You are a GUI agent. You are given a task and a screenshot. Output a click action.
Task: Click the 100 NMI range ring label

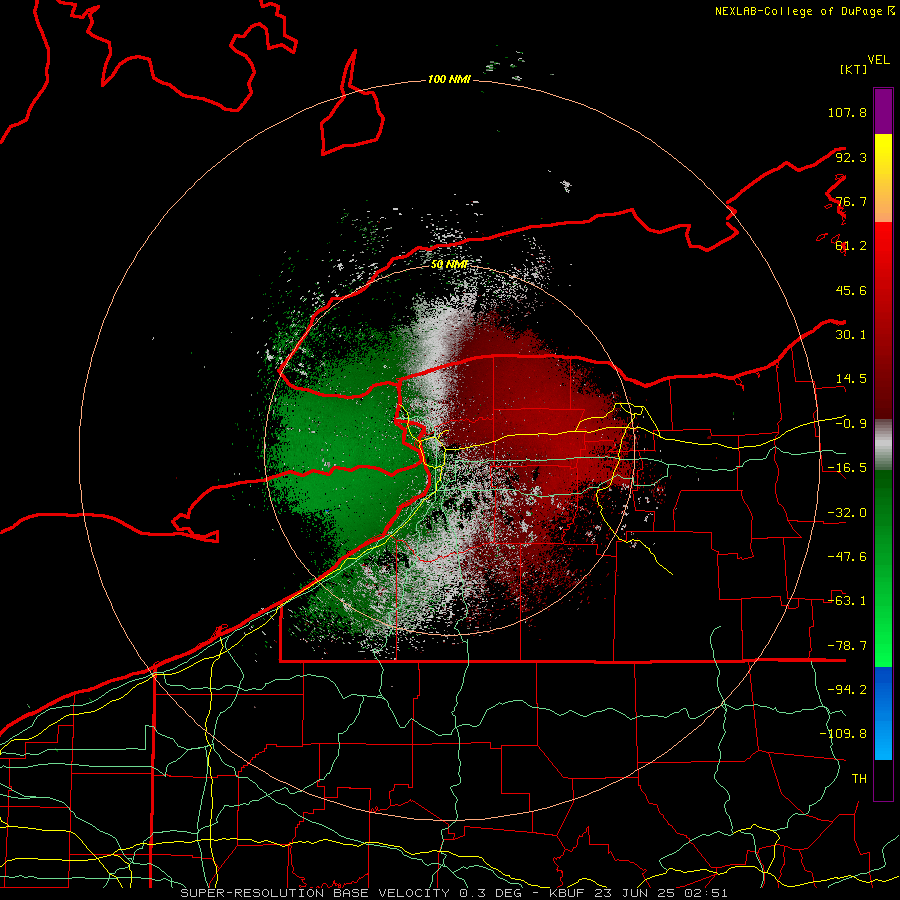[x=449, y=79]
